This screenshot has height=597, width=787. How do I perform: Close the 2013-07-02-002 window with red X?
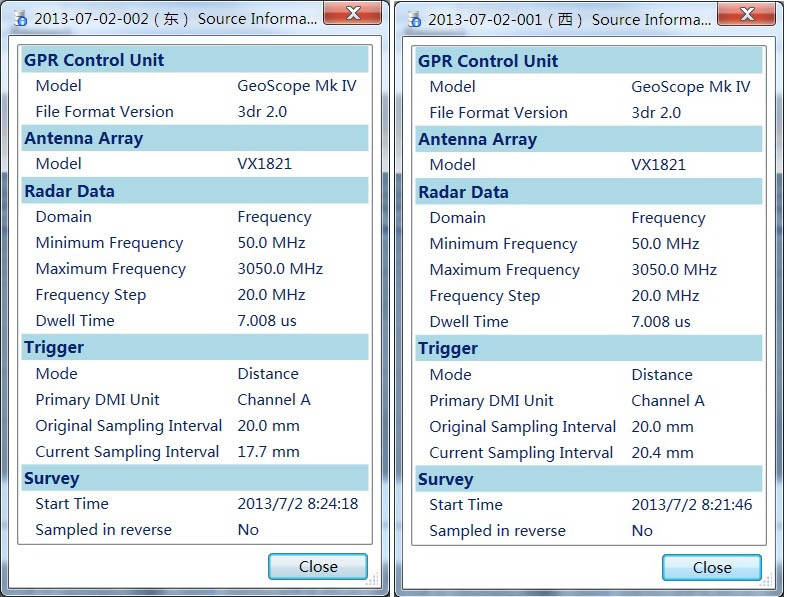[353, 14]
